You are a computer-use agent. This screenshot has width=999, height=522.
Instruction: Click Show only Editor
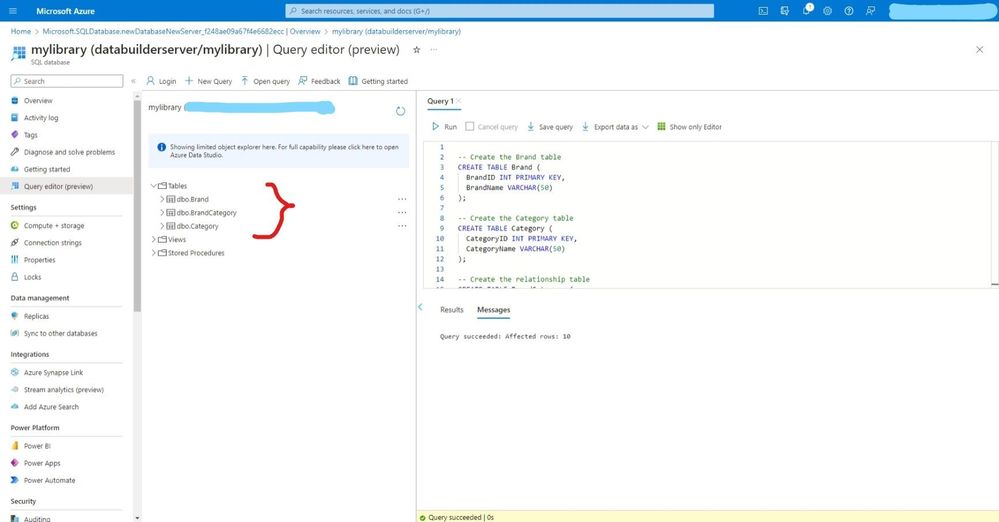coord(689,127)
